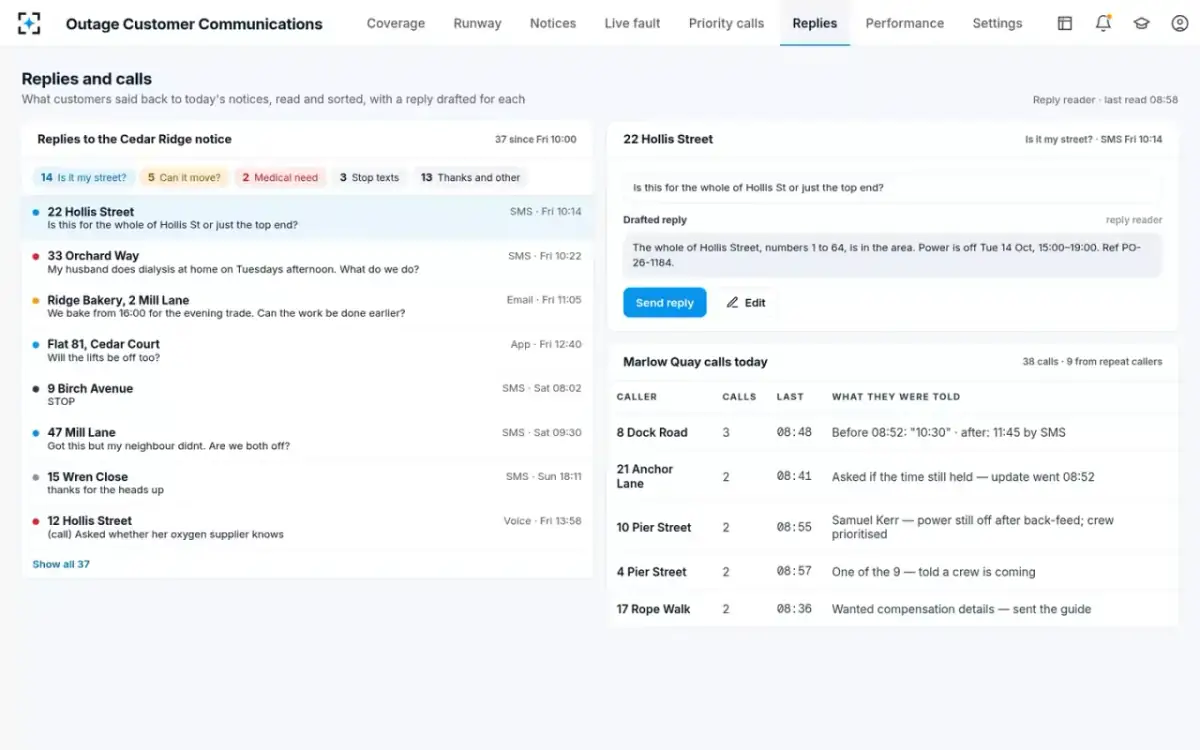Image resolution: width=1200 pixels, height=750 pixels.
Task: Click the '37 since Fri 10:00' count
Action: coord(536,139)
